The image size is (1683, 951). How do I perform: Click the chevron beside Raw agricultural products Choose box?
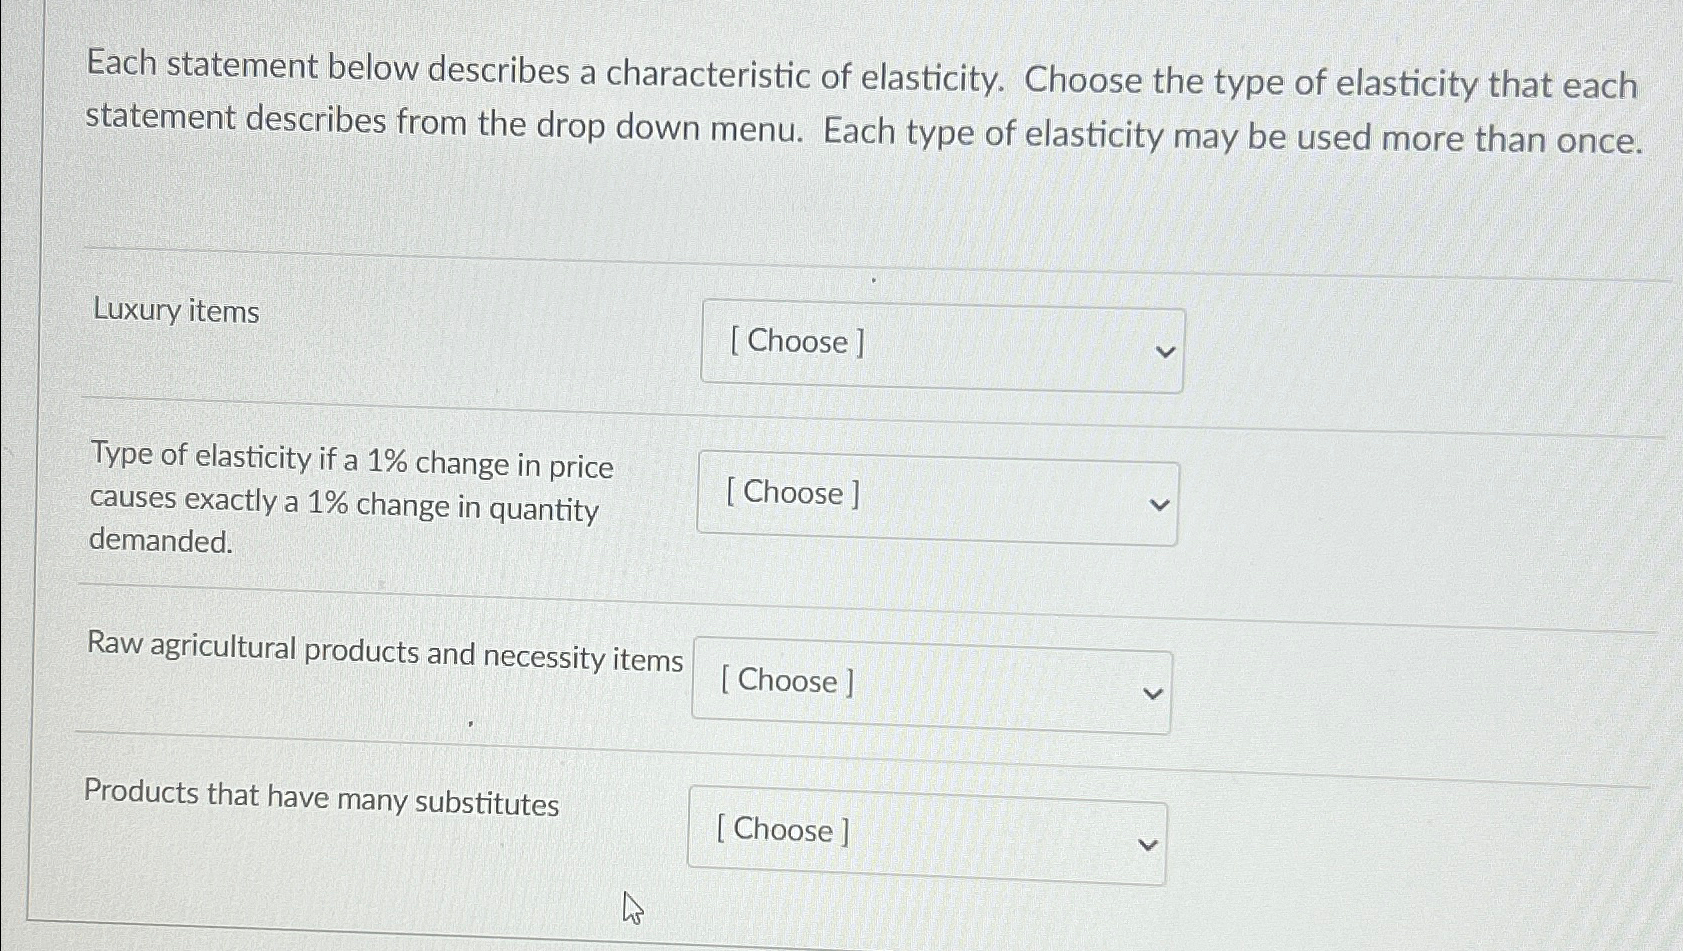pos(1152,693)
